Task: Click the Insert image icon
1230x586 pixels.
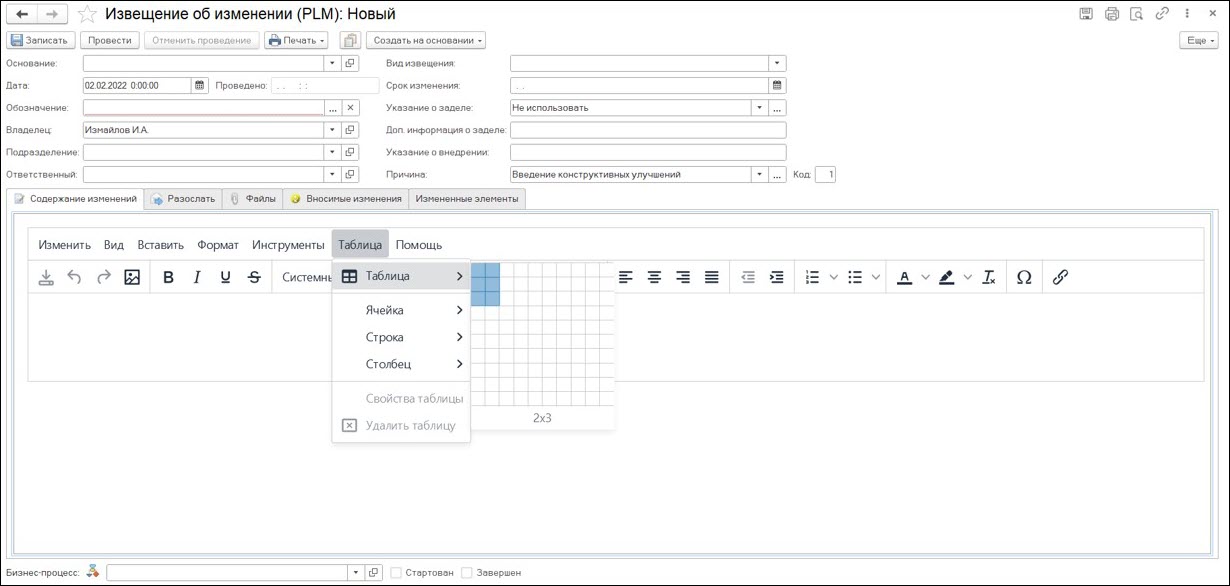Action: click(132, 277)
